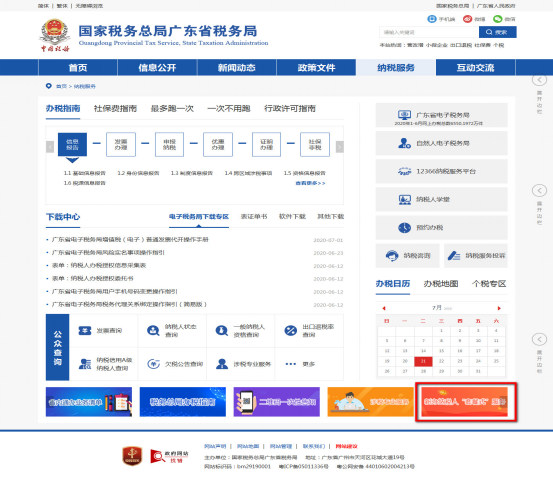The image size is (553, 481).
Task: Advance the tax guide steps carousel right
Action: (340, 147)
